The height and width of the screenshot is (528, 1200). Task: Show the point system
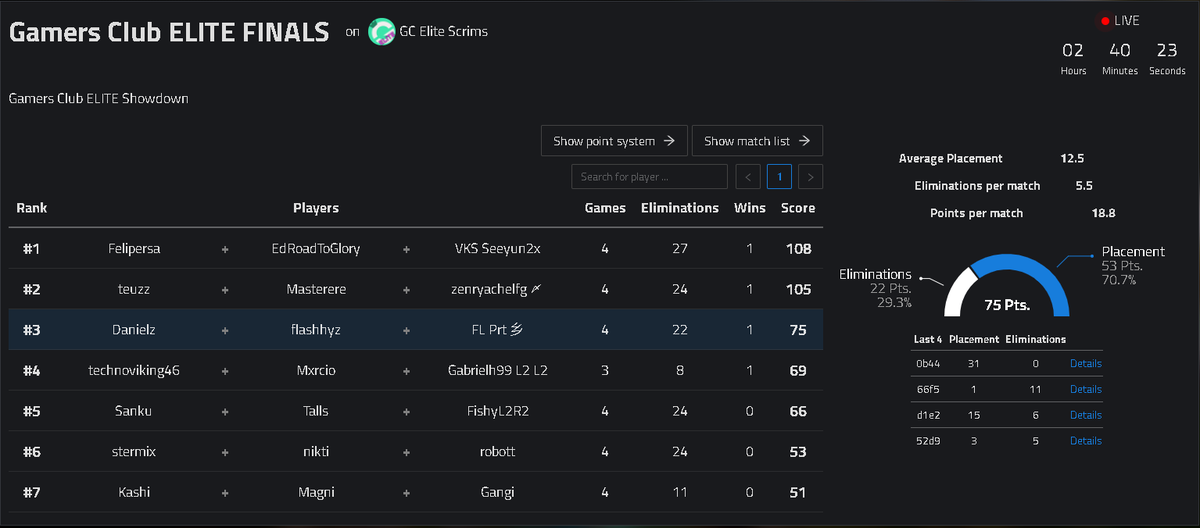click(x=615, y=141)
